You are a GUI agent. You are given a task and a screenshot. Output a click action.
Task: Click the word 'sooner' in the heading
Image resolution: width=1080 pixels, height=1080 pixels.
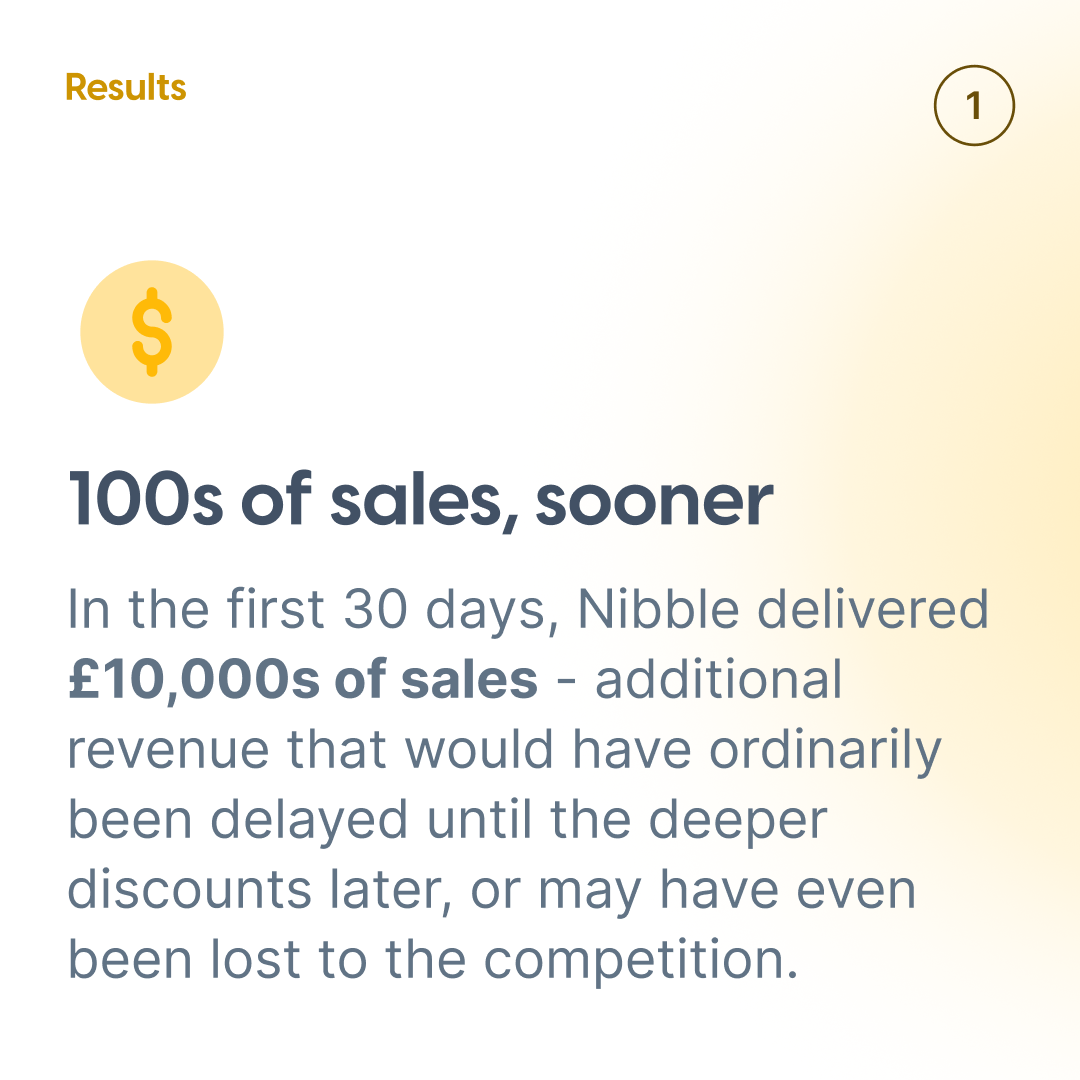(654, 503)
